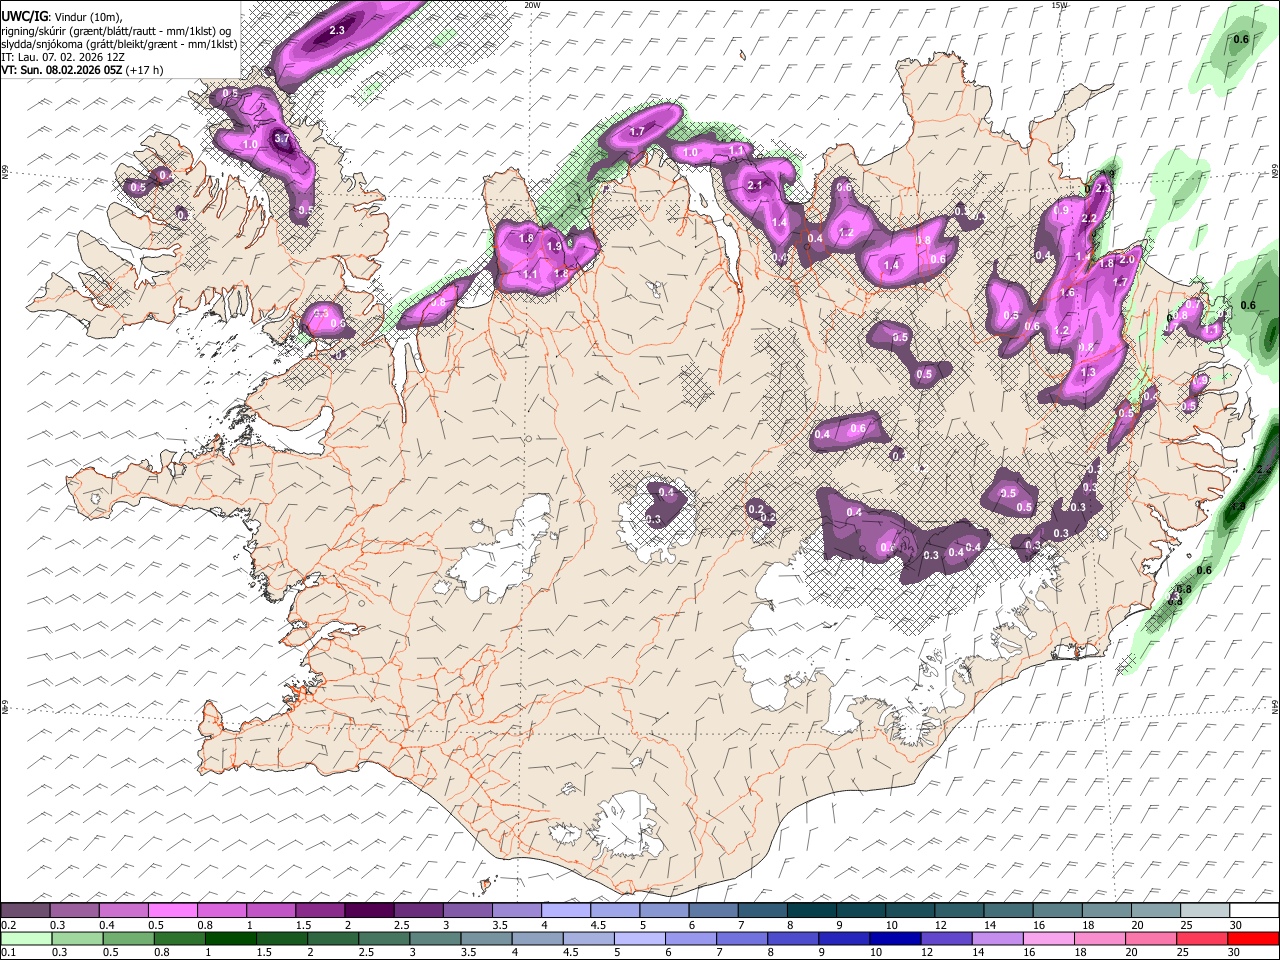1280x960 pixels.
Task: Click the "20W" longitude label
Action: pyautogui.click(x=532, y=5)
